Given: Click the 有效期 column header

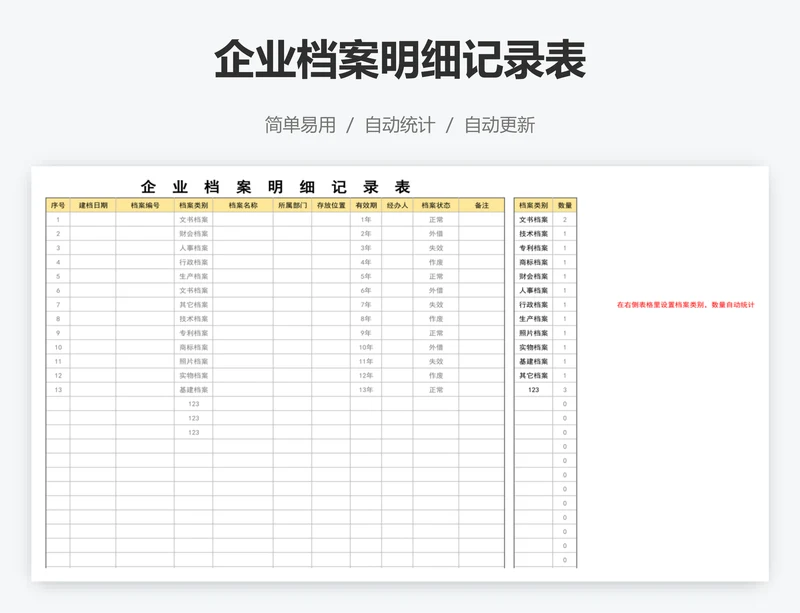Looking at the screenshot, I should (x=366, y=205).
